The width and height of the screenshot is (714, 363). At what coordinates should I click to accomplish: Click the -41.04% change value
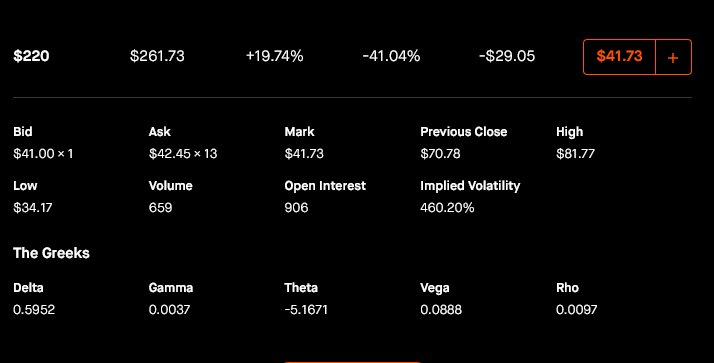391,56
